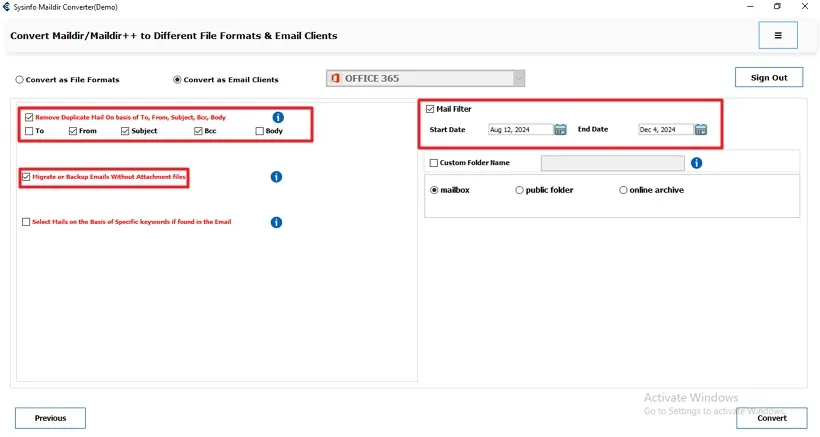Go back with the Previous button
820x437 pixels.
click(50, 418)
